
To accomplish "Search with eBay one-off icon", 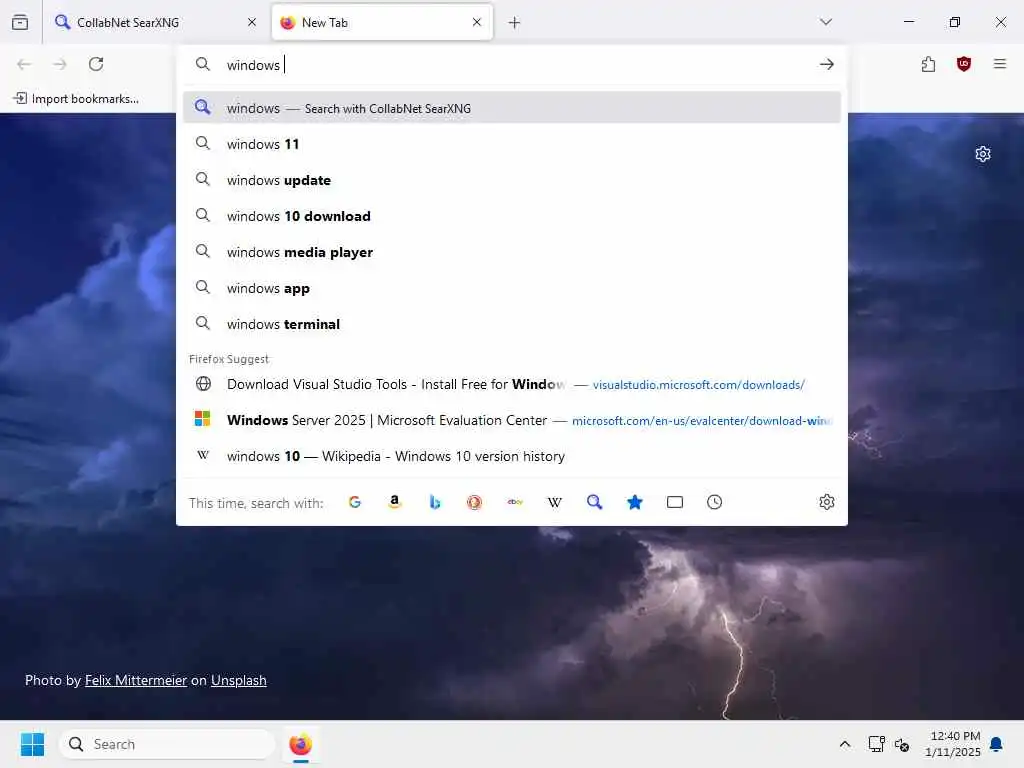I will tap(515, 502).
